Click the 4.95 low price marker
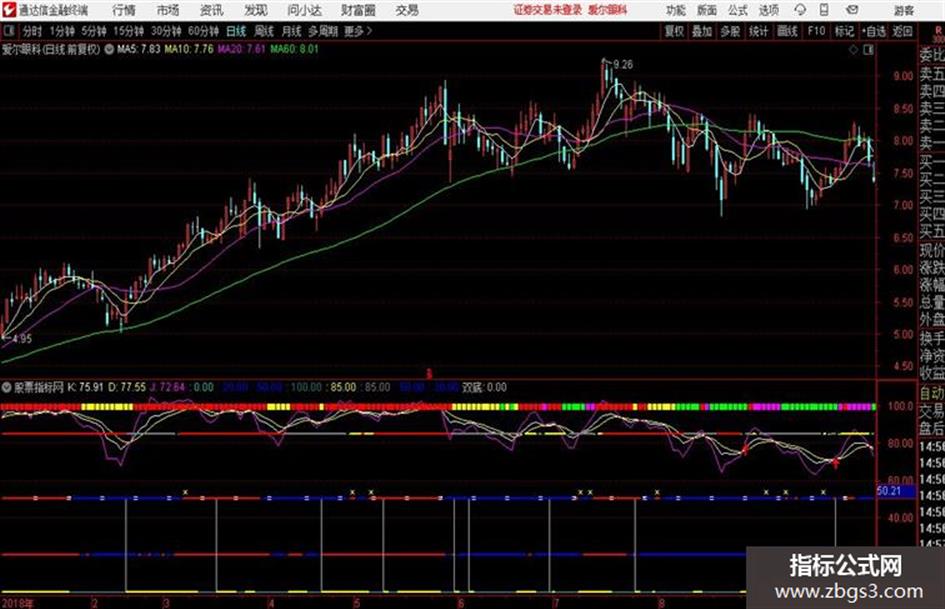The height and width of the screenshot is (609, 945). (x=22, y=339)
